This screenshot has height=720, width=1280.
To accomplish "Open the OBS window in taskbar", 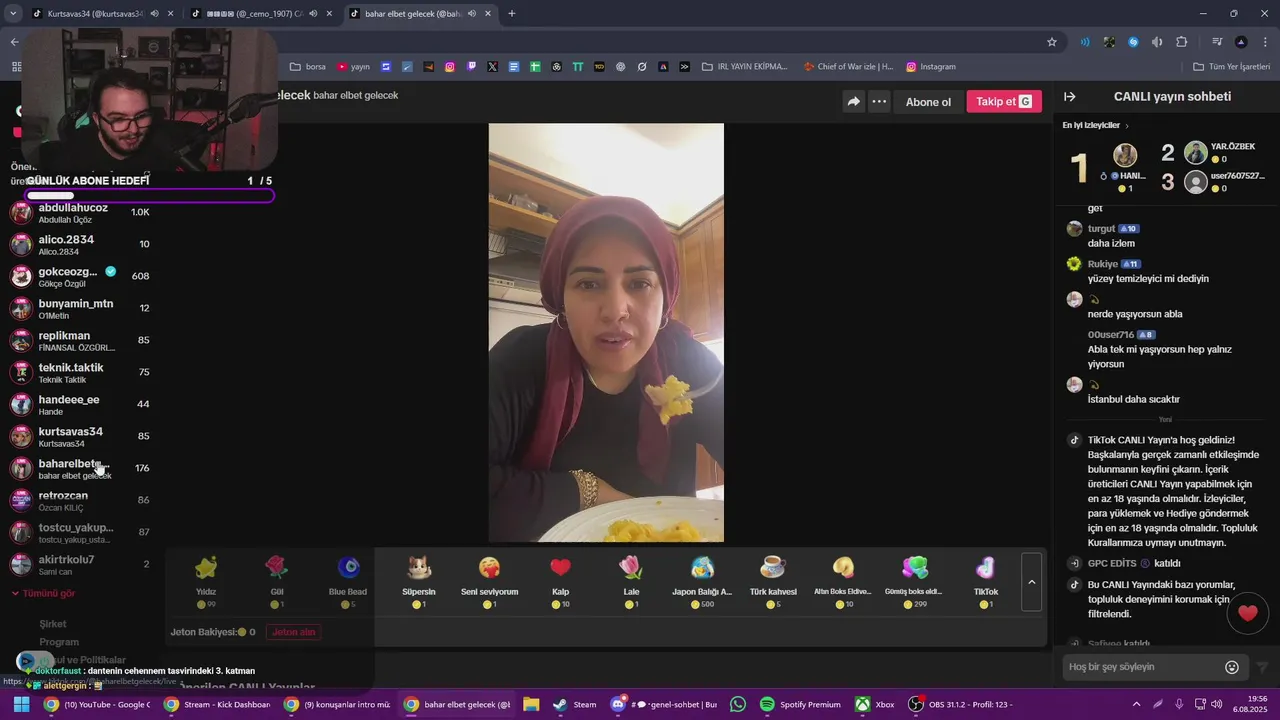I will [960, 704].
